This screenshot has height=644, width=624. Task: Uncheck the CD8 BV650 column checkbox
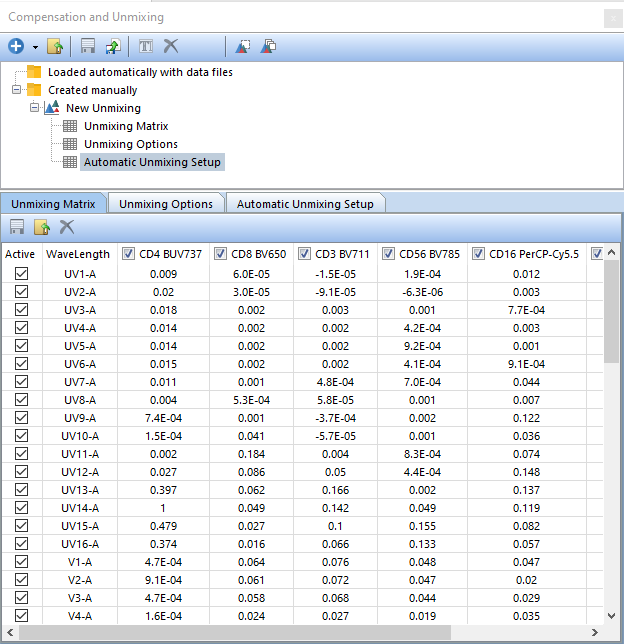click(x=220, y=254)
